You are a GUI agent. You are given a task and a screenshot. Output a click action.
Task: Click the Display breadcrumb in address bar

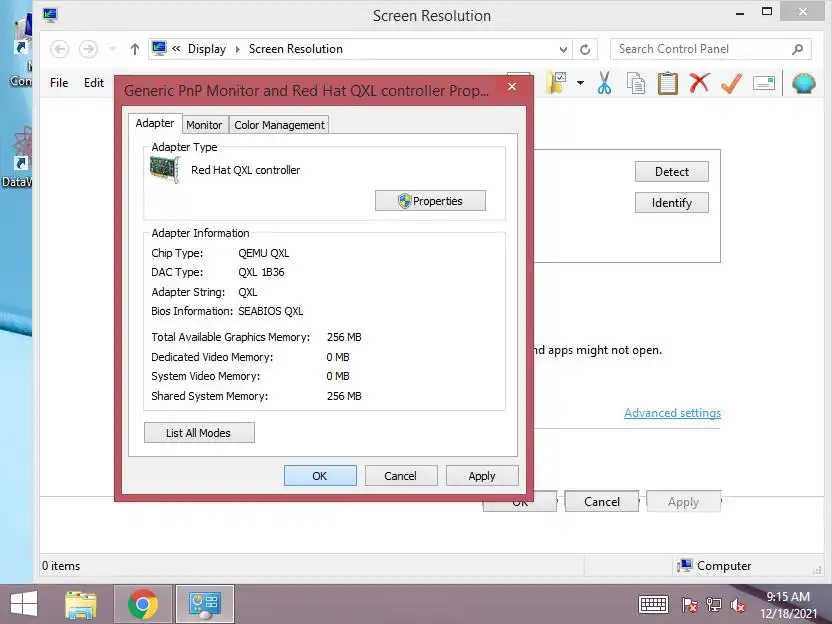(x=207, y=49)
